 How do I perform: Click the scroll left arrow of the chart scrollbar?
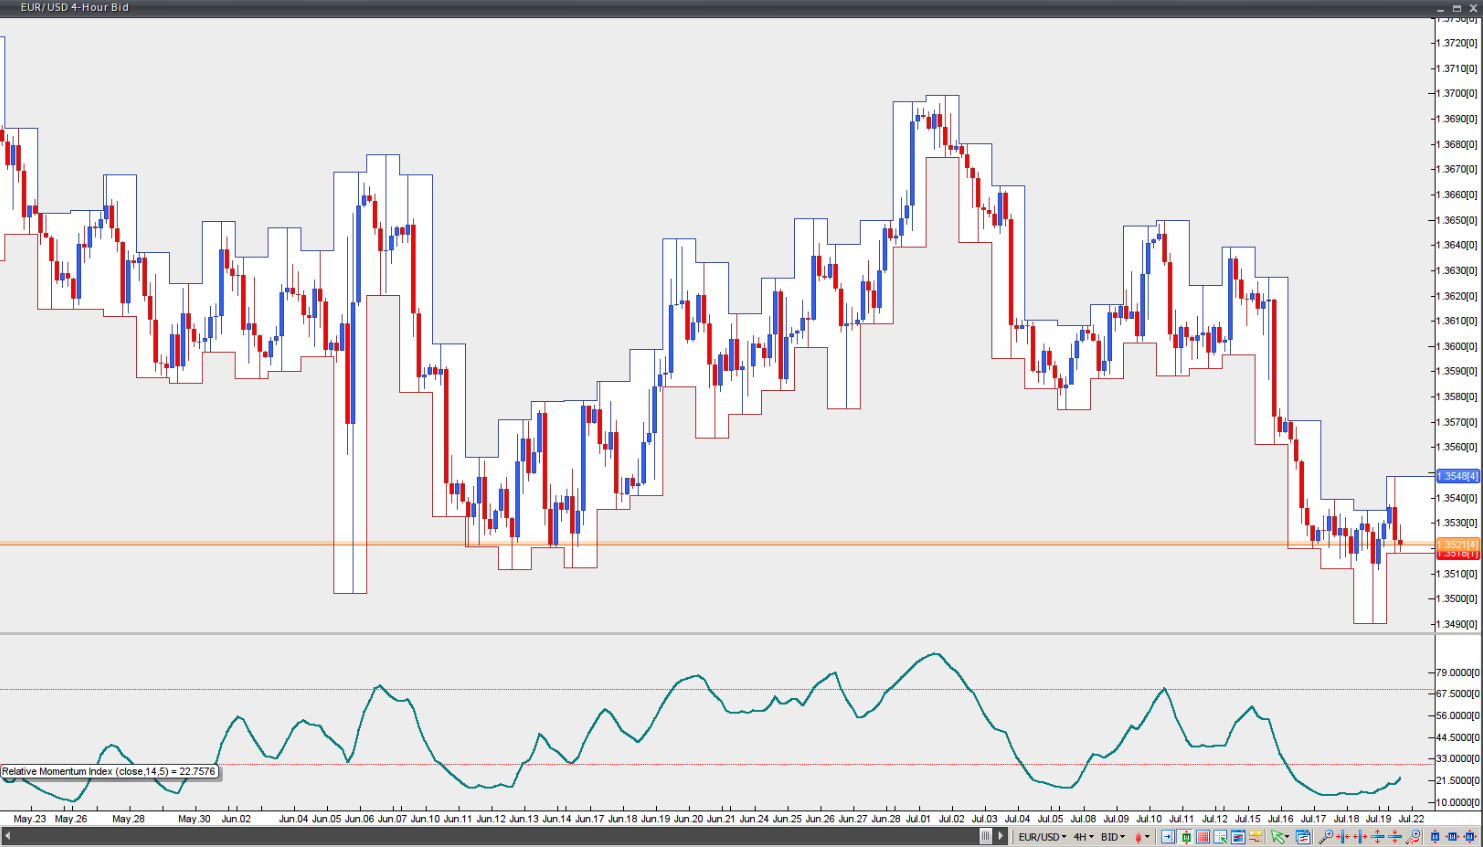(x=7, y=836)
